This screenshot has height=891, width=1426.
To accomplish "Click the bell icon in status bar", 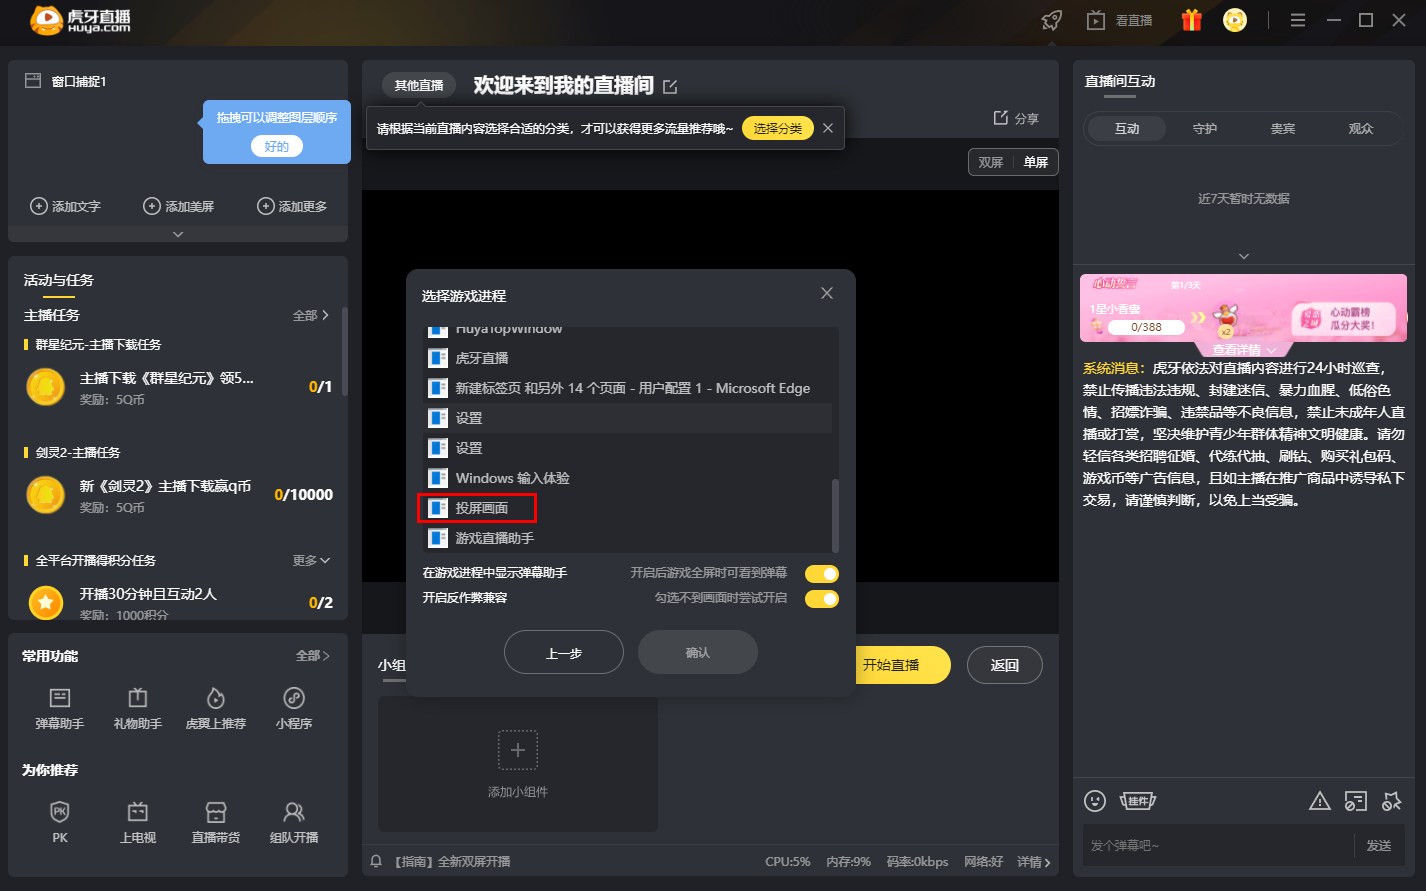I will [x=377, y=861].
